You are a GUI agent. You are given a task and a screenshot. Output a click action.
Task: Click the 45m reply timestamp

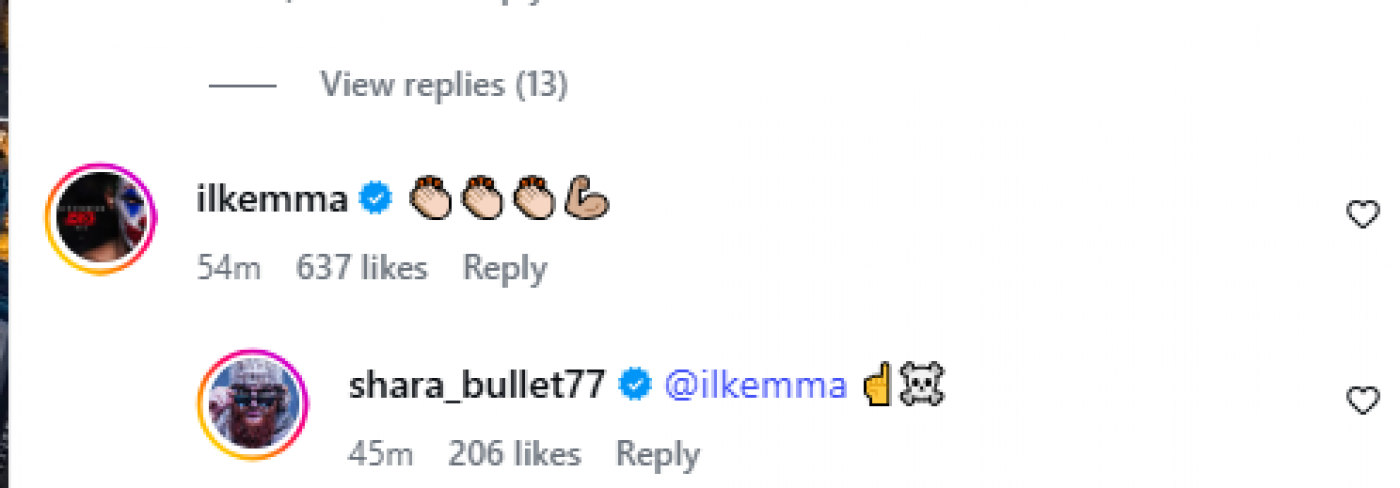click(380, 454)
